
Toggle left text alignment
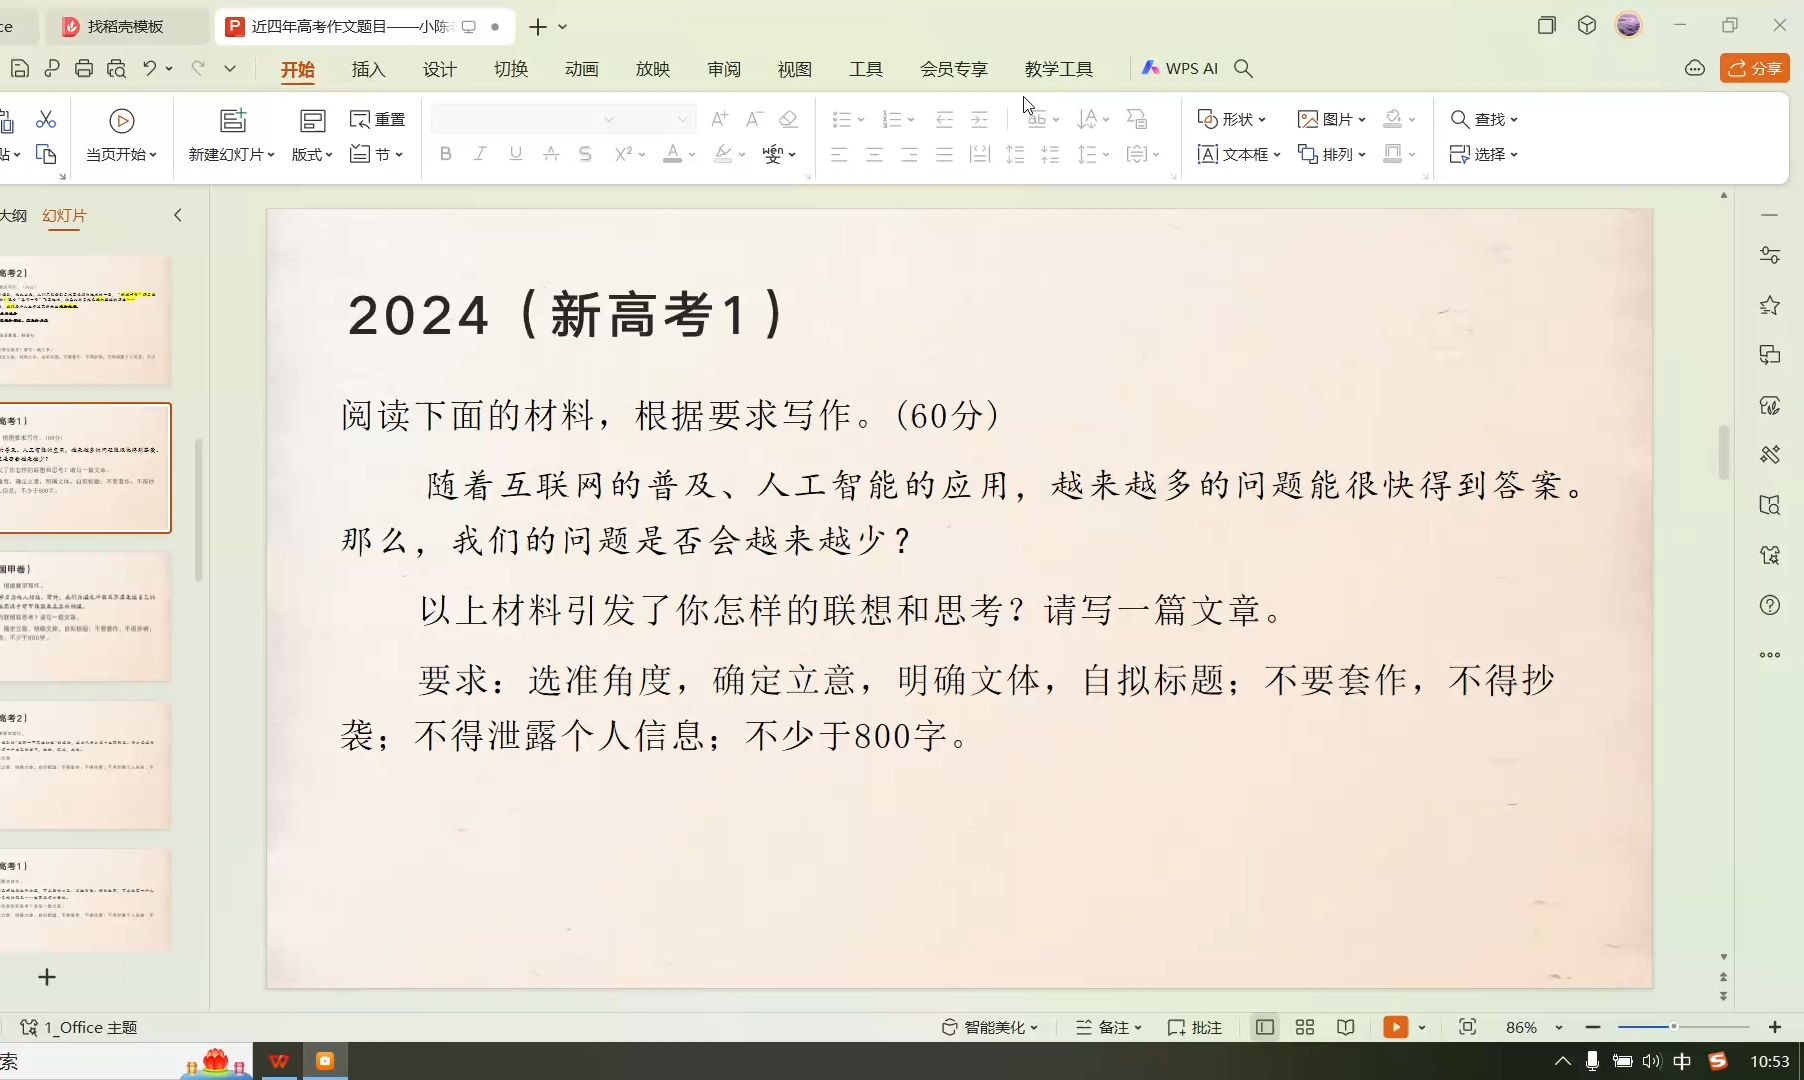tap(839, 154)
